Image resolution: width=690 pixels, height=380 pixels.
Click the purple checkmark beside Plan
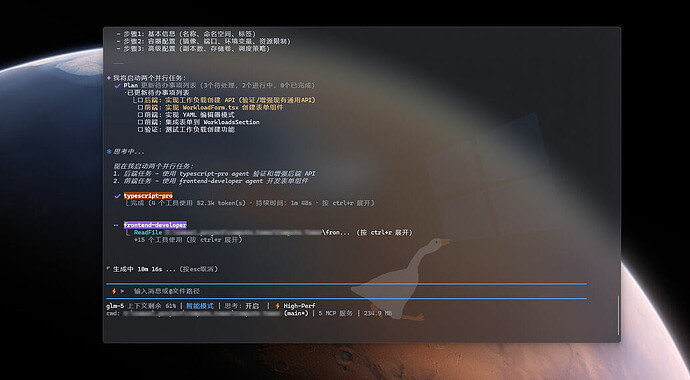117,86
